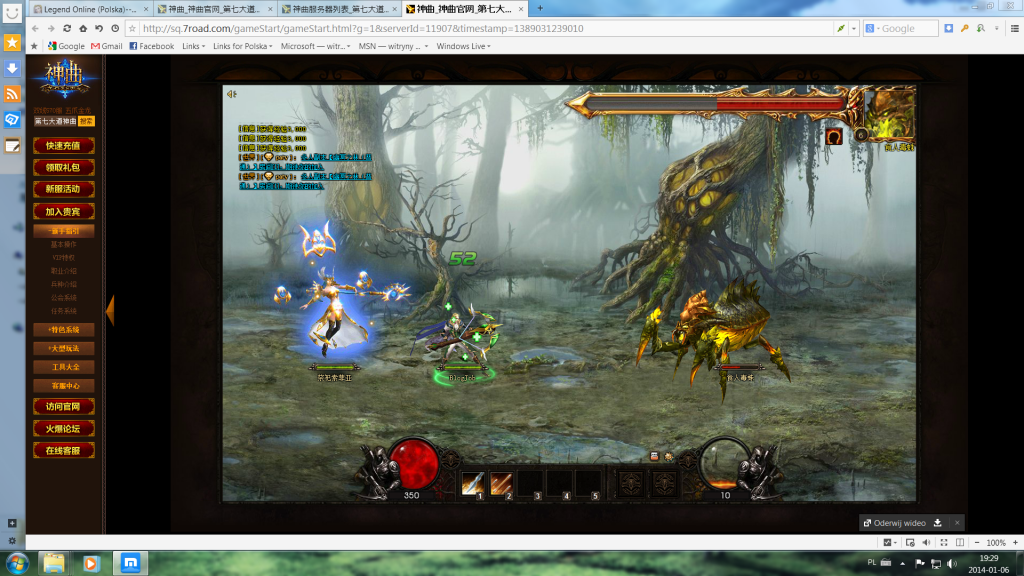This screenshot has height=576, width=1024.
Task: Zoom out with the minus button
Action: coord(977,543)
